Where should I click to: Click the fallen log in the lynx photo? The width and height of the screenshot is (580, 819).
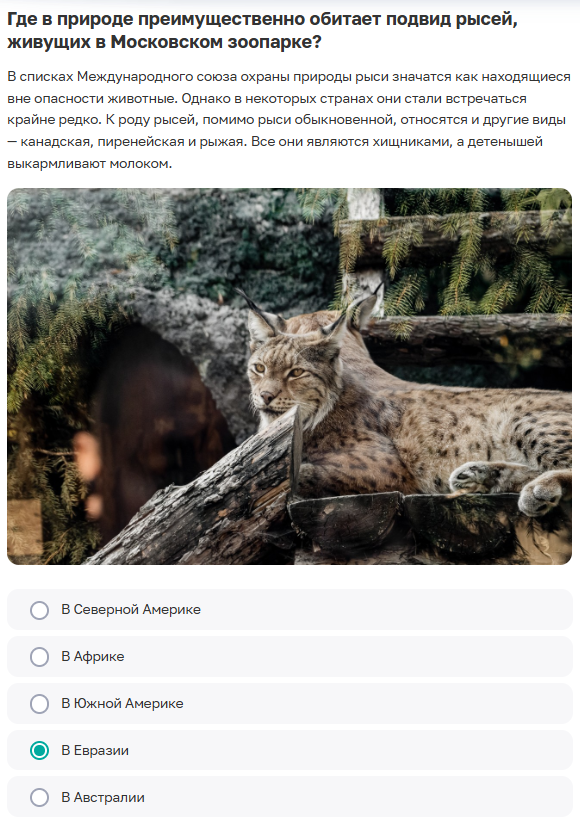199,501
